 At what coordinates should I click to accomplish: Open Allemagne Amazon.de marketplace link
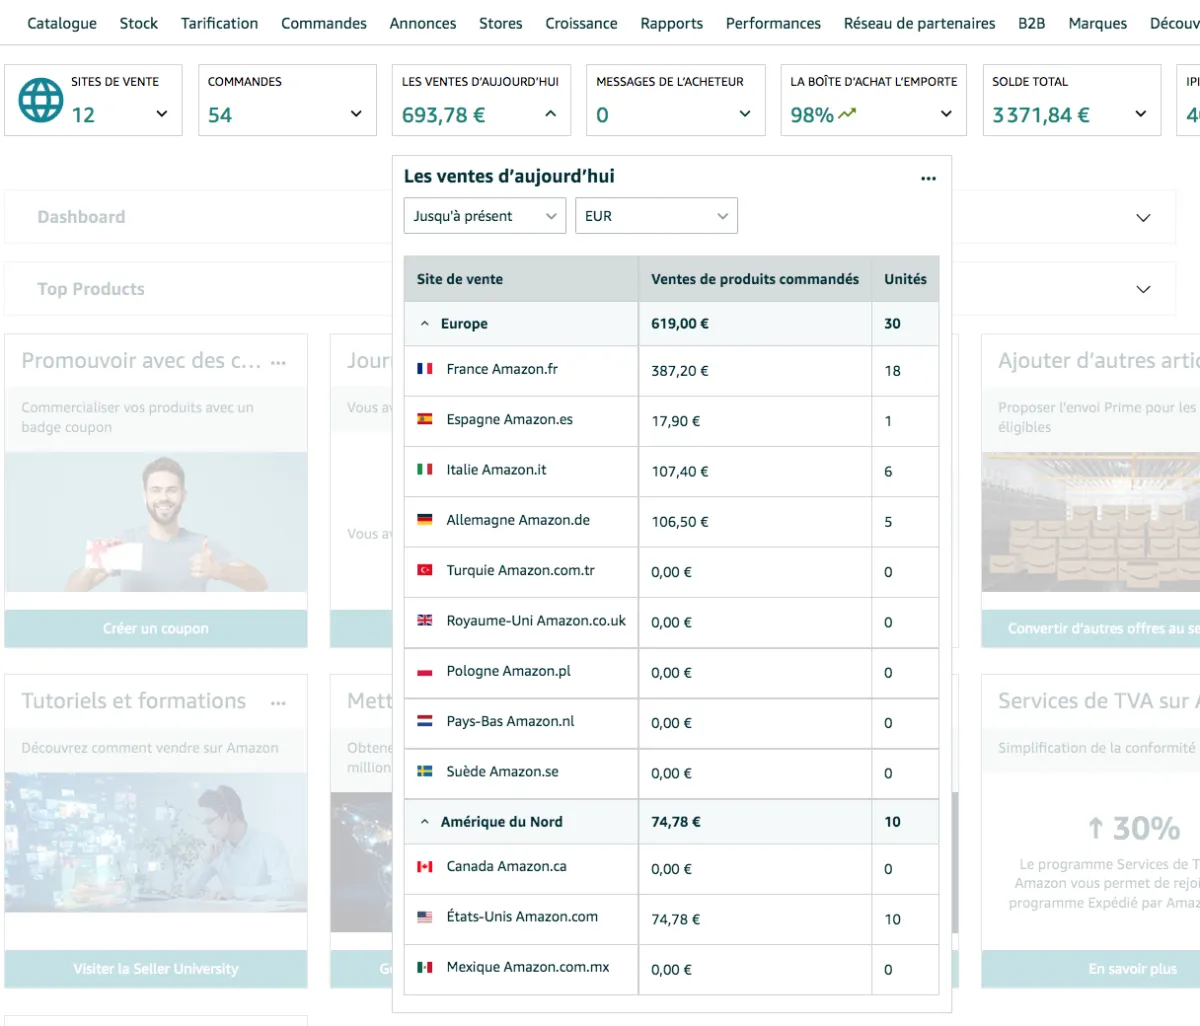518,520
